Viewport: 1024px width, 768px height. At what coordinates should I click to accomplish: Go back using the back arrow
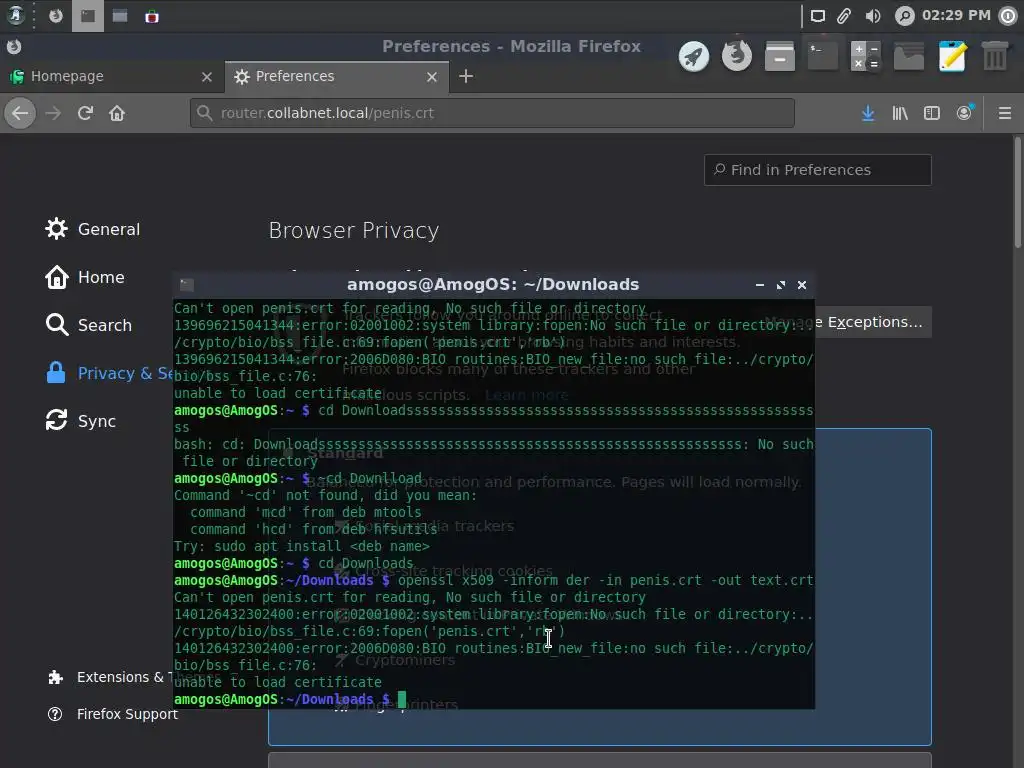coord(20,113)
